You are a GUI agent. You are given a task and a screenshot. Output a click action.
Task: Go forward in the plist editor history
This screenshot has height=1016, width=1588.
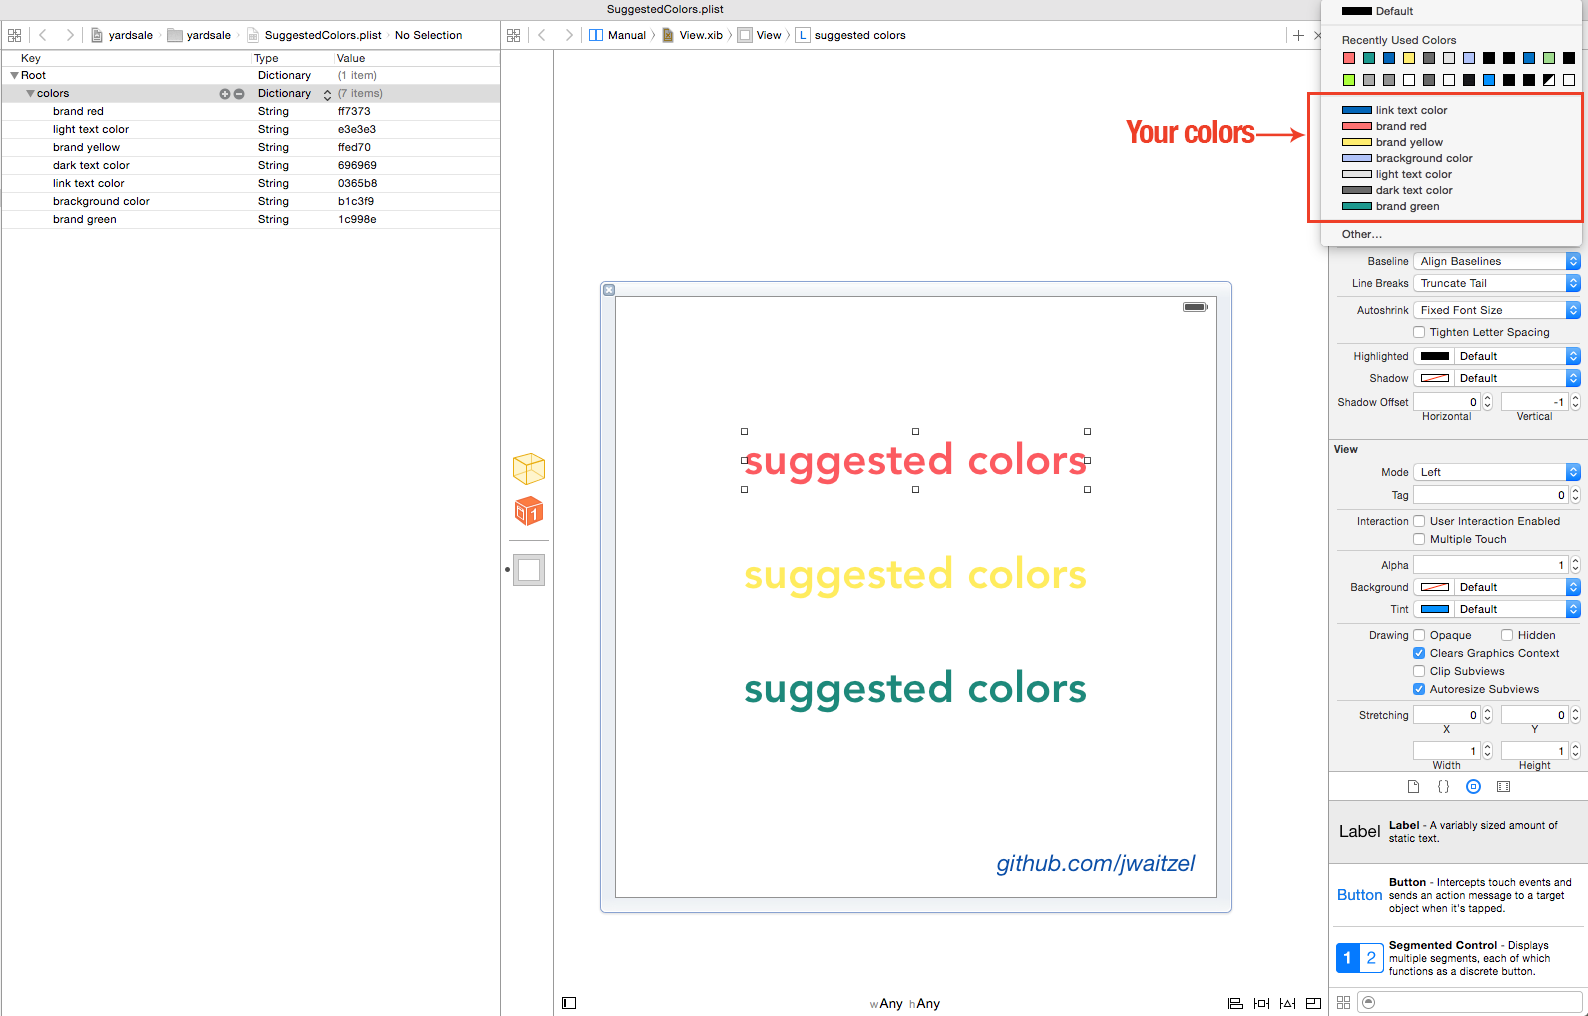[x=69, y=35]
